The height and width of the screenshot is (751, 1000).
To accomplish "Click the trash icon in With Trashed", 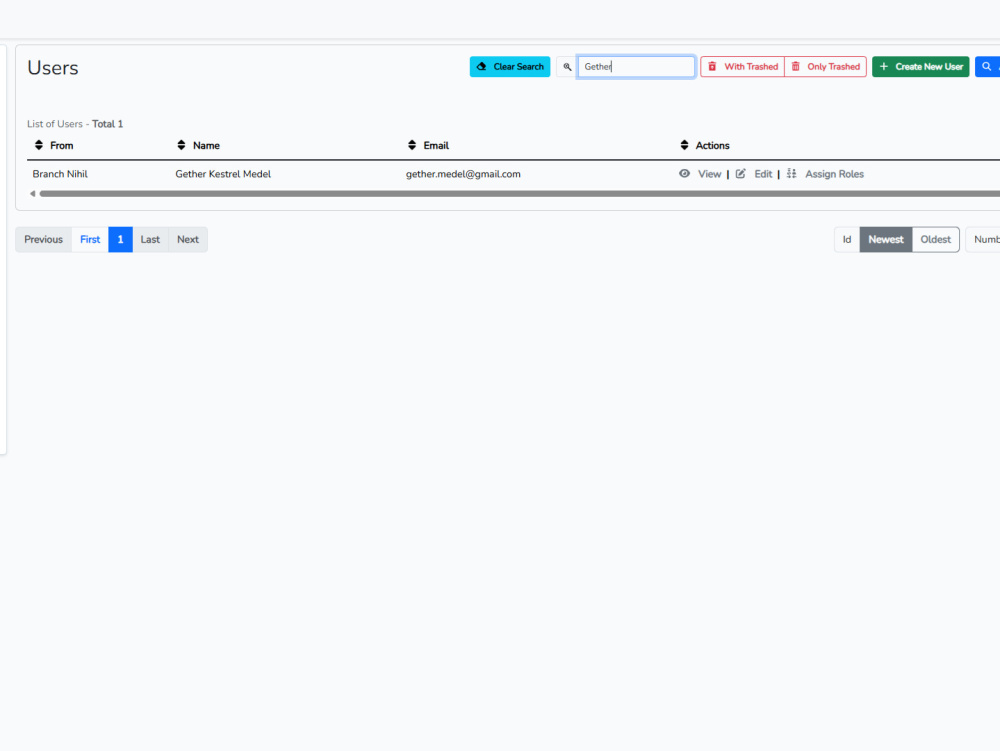I will coord(712,66).
